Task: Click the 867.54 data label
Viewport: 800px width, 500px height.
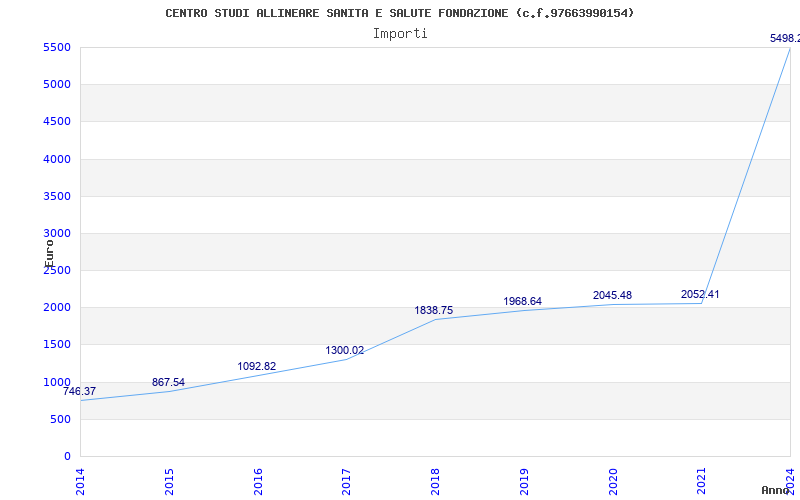Action: pyautogui.click(x=168, y=382)
